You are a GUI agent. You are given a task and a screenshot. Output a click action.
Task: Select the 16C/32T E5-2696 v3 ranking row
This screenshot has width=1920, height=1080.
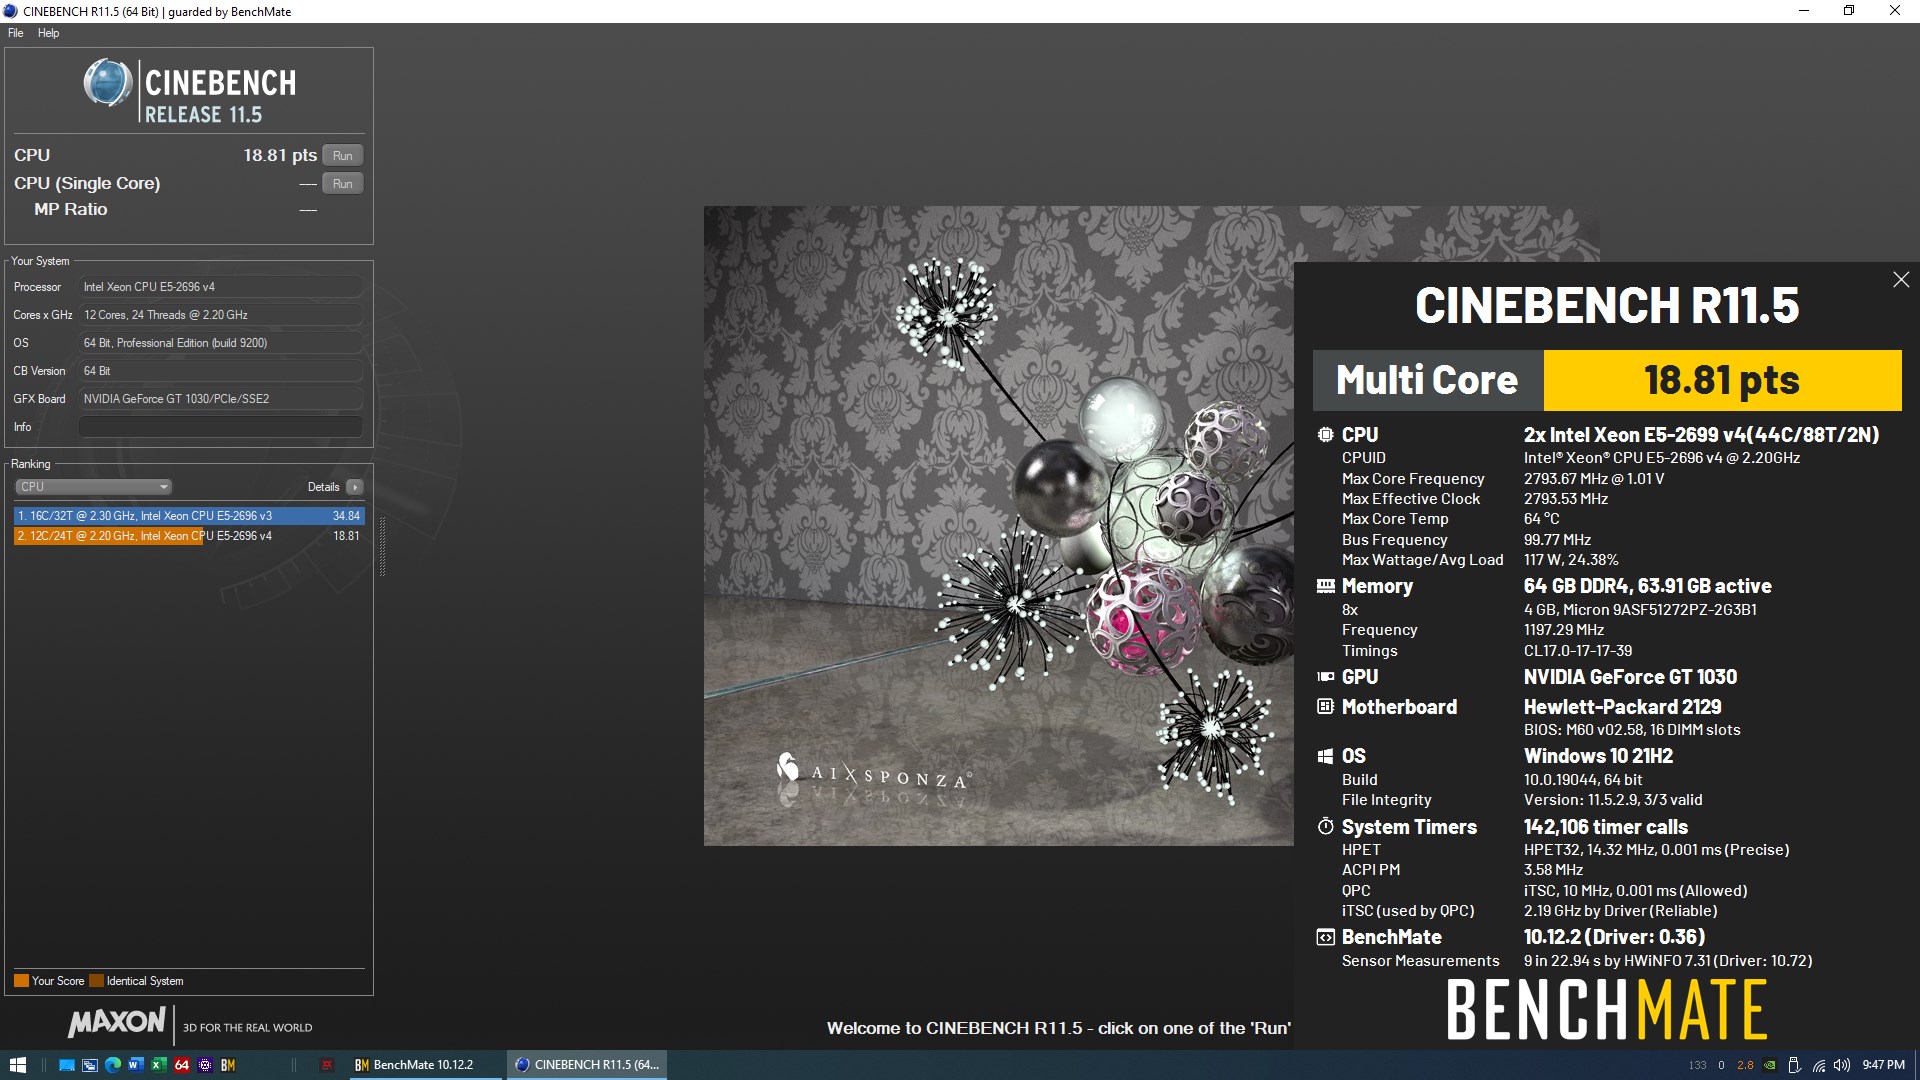tap(189, 516)
